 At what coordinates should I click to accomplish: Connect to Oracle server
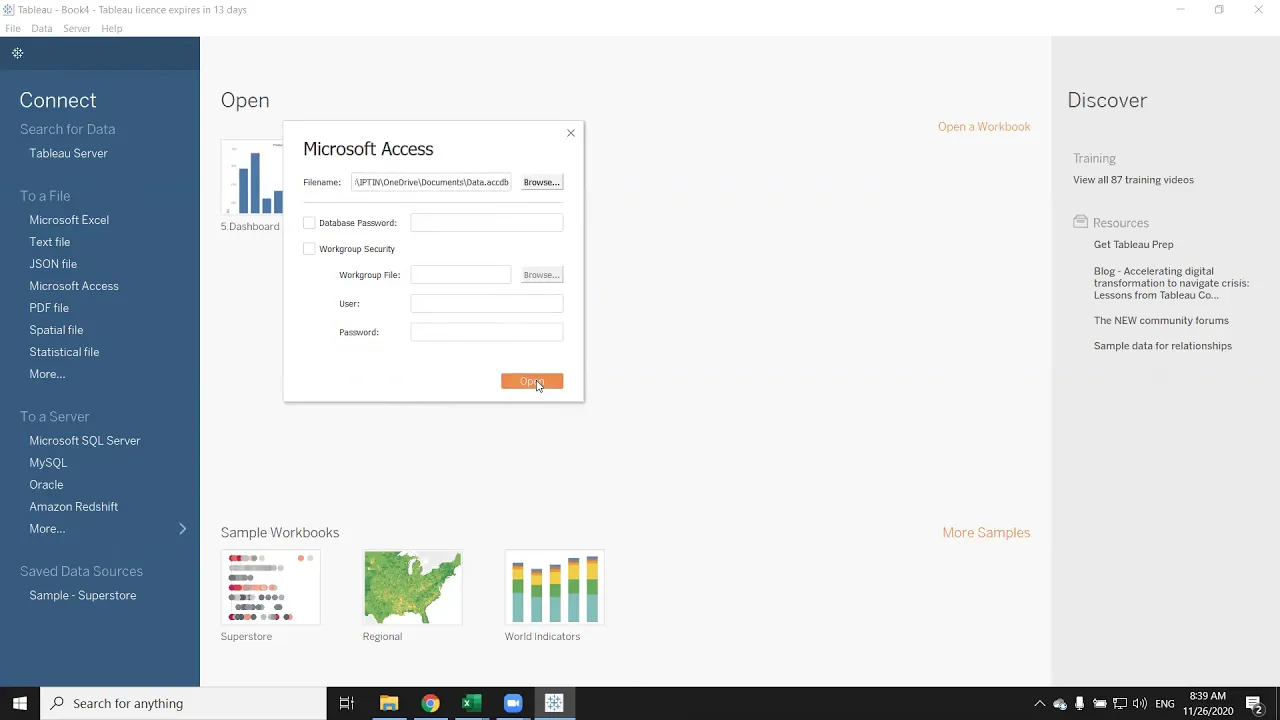pos(46,485)
